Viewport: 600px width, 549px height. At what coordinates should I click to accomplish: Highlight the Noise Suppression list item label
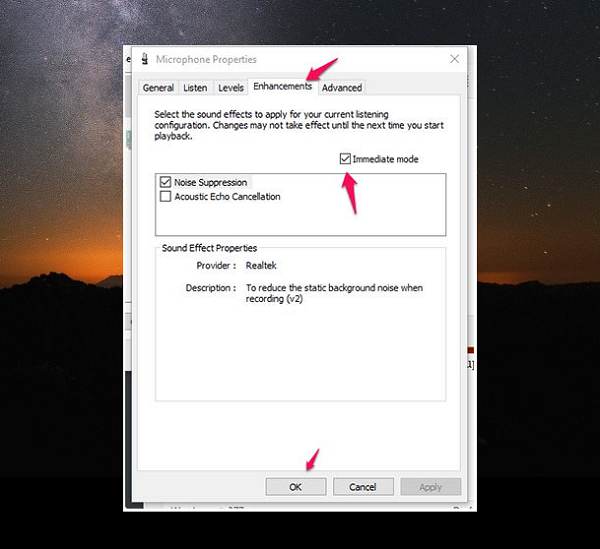(x=210, y=183)
